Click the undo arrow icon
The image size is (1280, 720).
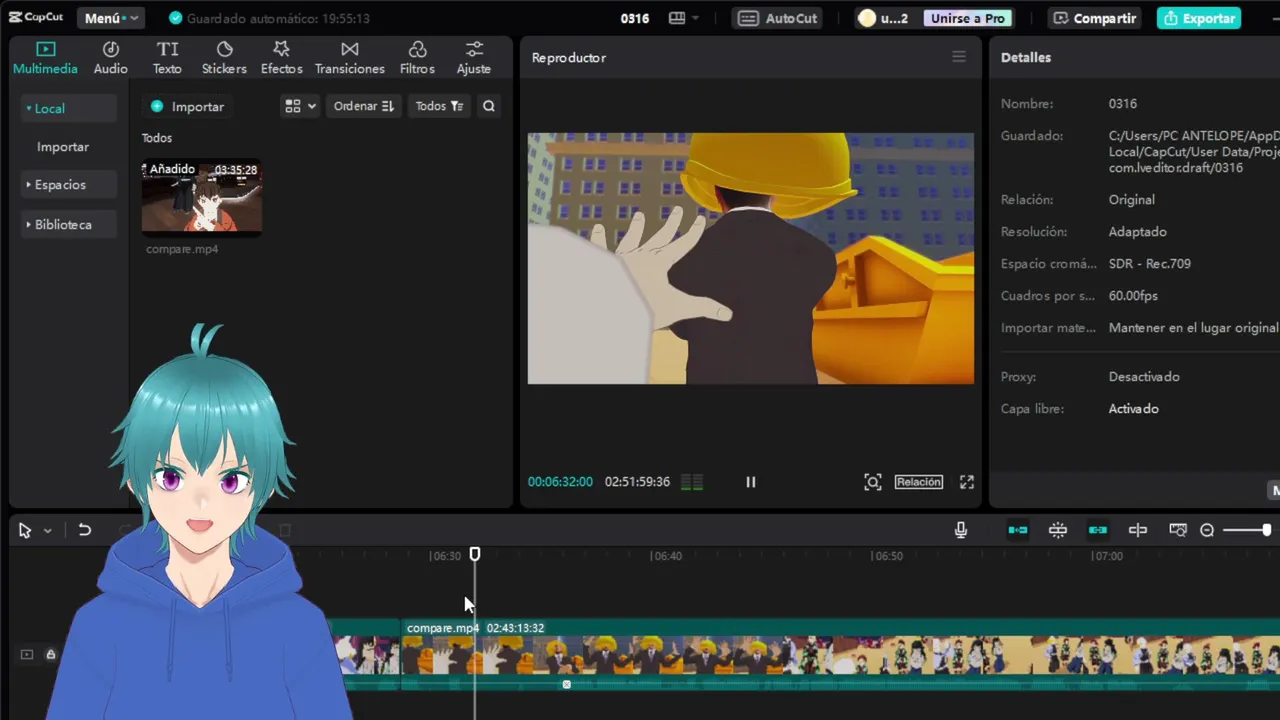pyautogui.click(x=85, y=531)
